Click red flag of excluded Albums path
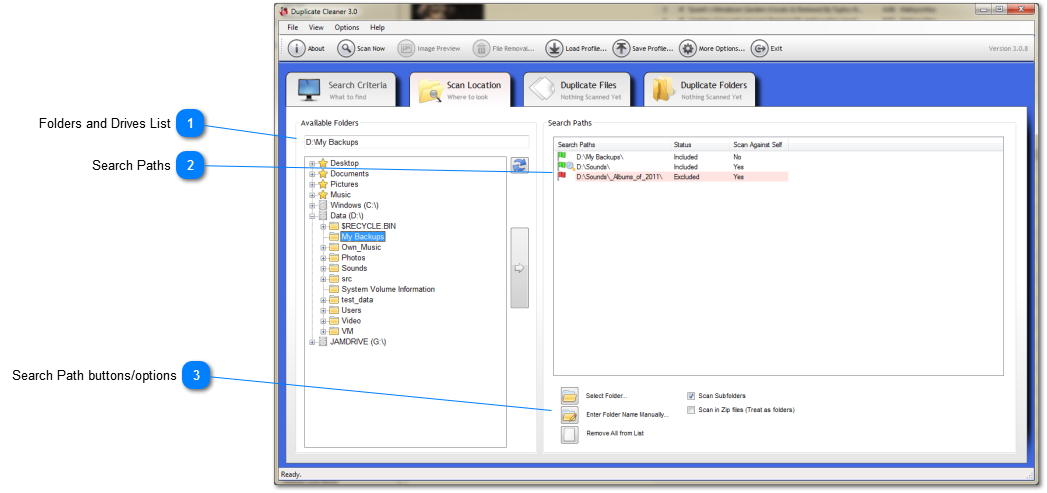This screenshot has height=493, width=1047. [562, 176]
